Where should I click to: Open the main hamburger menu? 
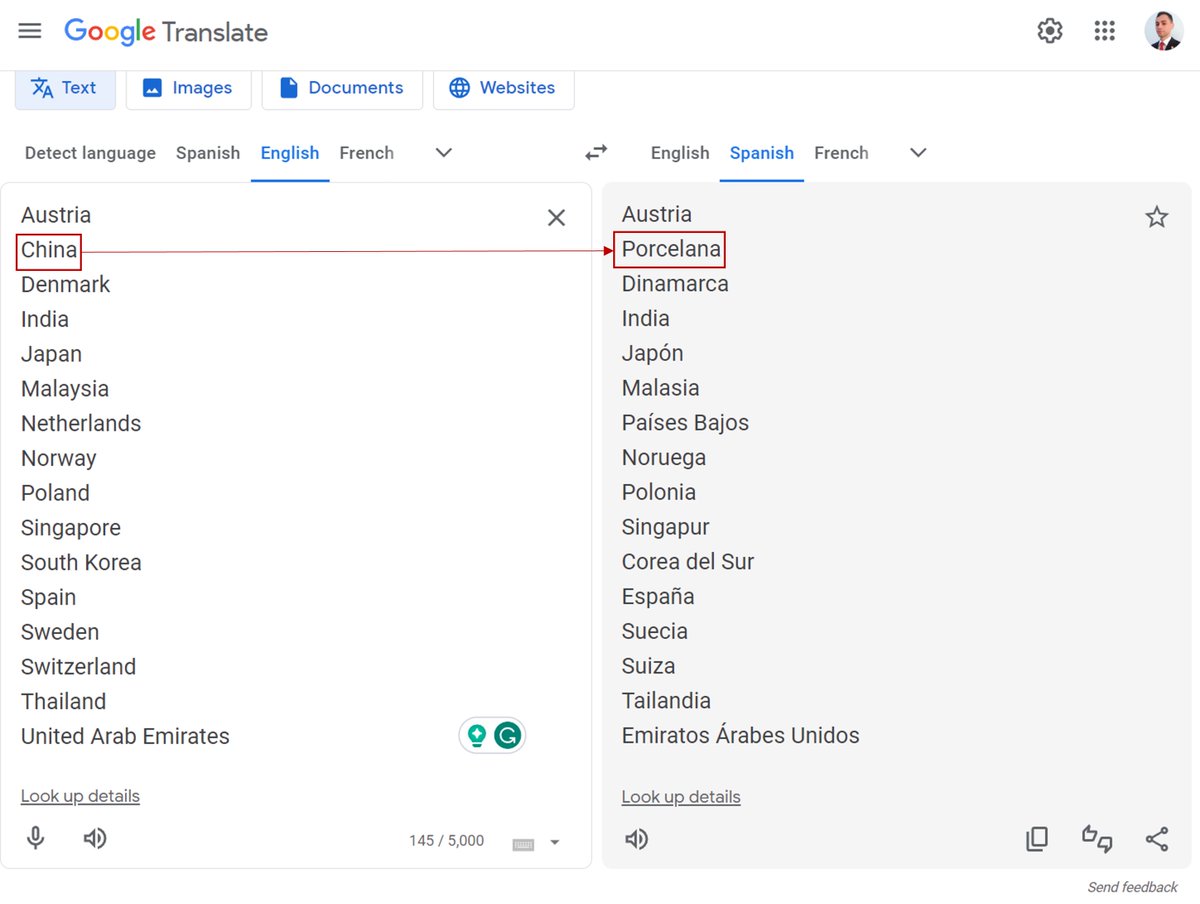pyautogui.click(x=30, y=31)
